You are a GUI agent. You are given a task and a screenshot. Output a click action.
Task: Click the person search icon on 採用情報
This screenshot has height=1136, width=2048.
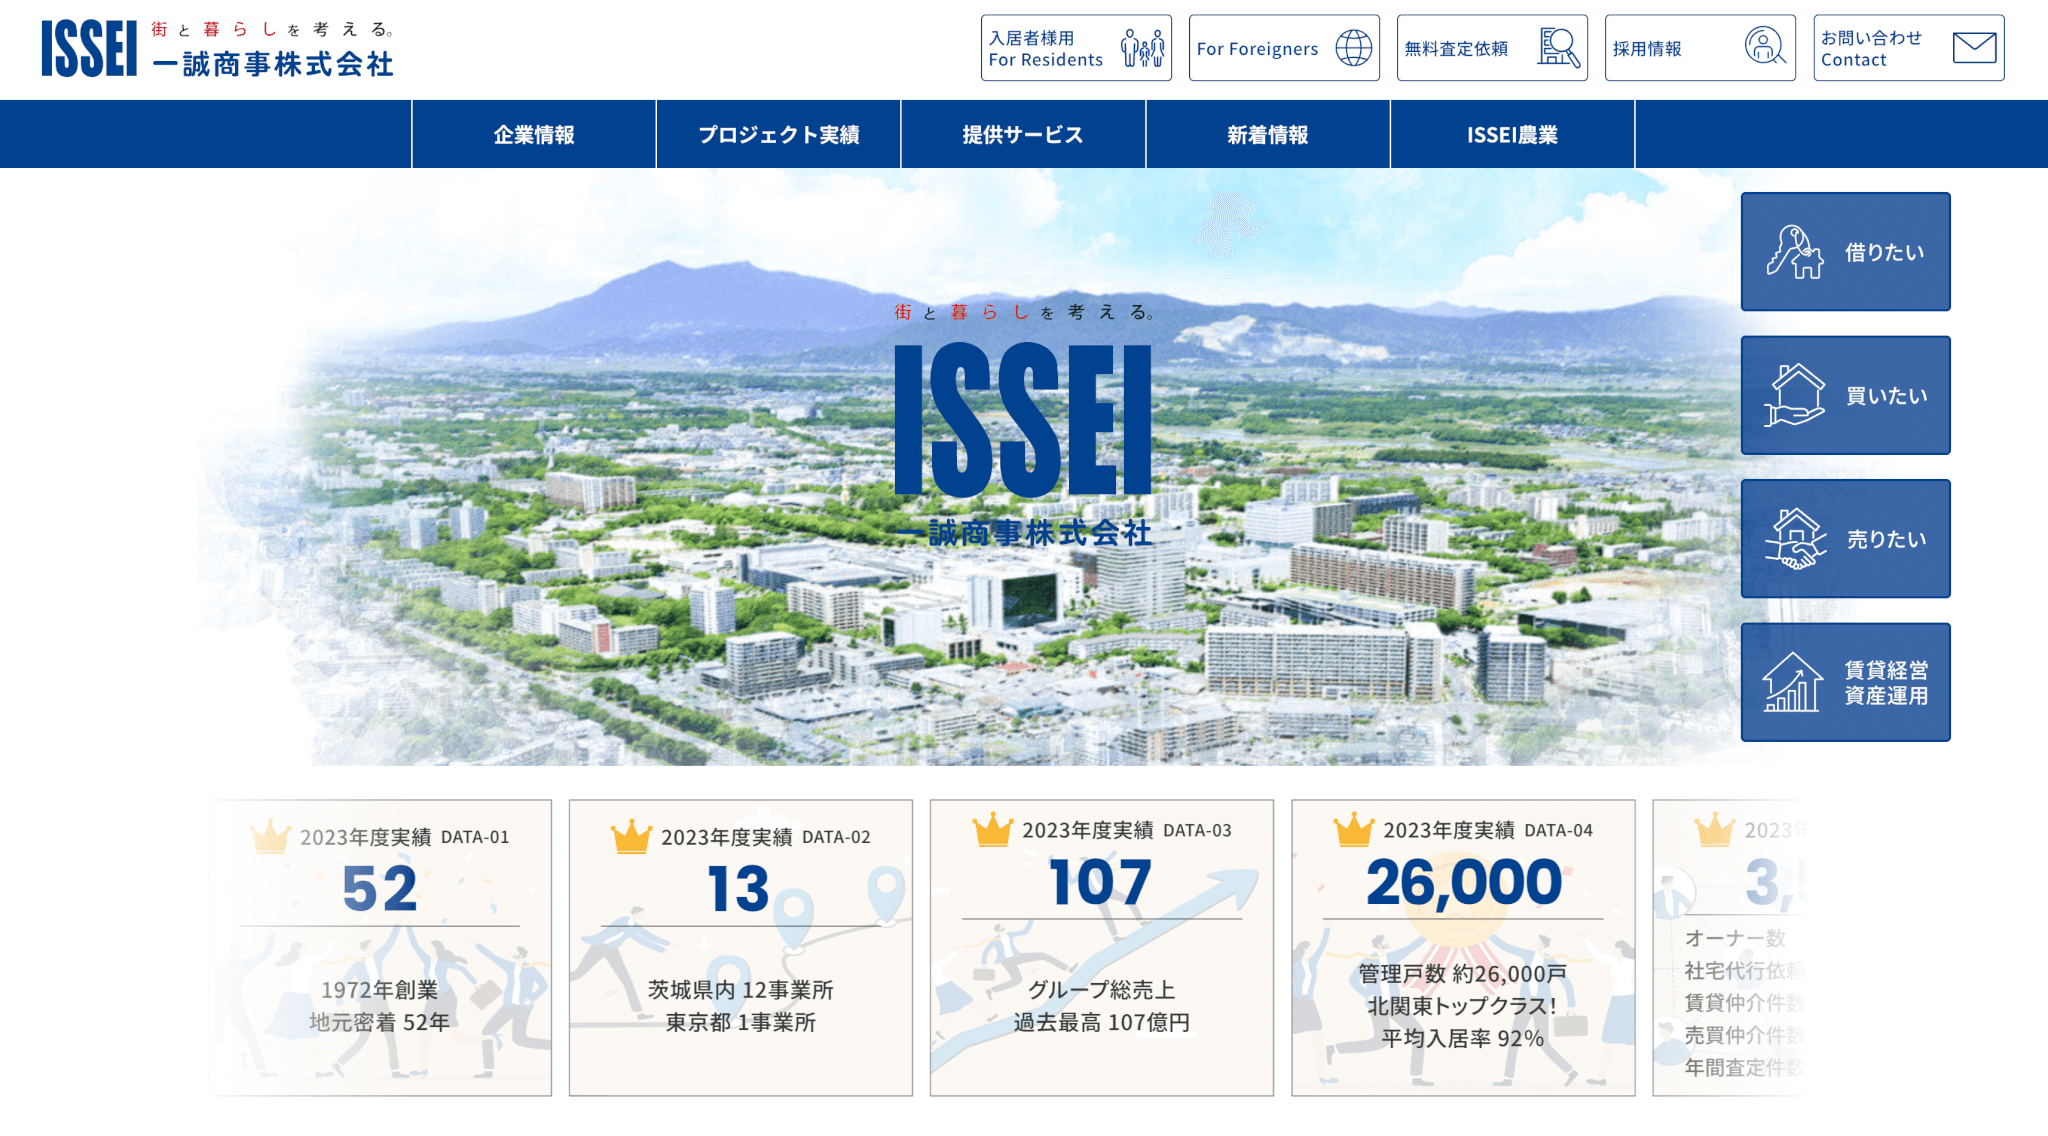1765,46
